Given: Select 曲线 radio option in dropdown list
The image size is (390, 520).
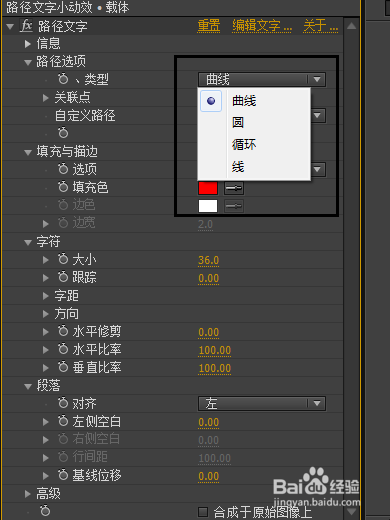Looking at the screenshot, I should (x=211, y=101).
